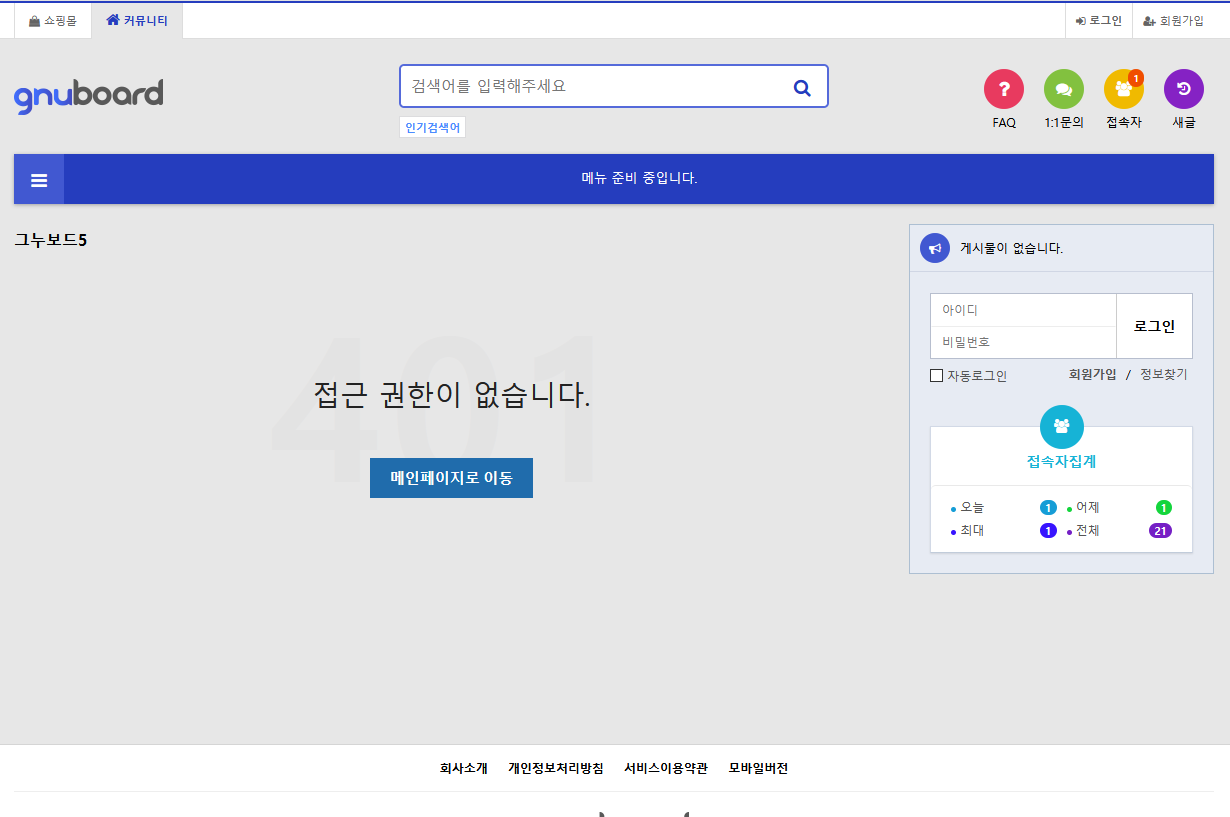Open the FAQ help icon
Screen dimensions: 1230x817
1004,88
